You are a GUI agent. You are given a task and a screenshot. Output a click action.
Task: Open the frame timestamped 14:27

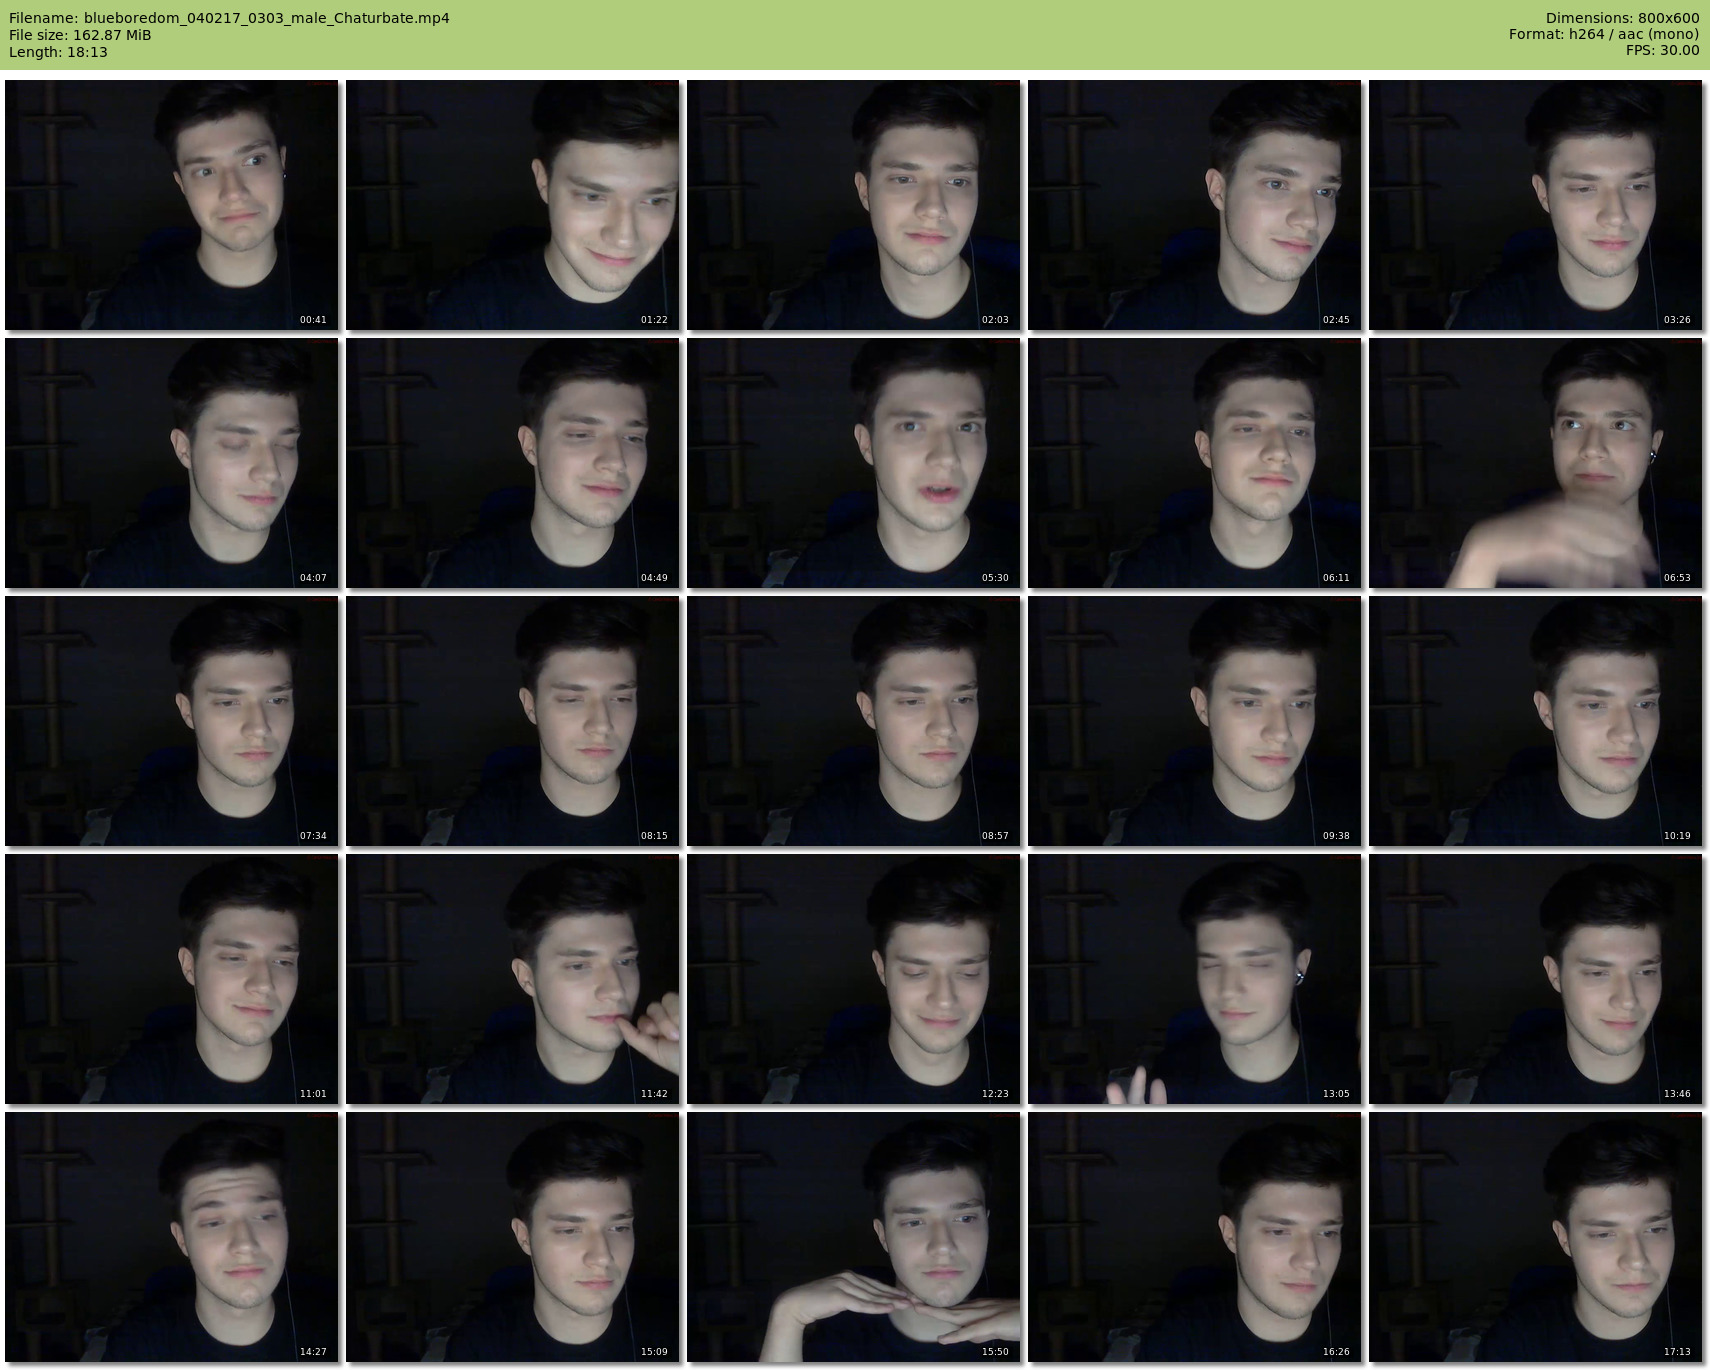coord(171,1237)
